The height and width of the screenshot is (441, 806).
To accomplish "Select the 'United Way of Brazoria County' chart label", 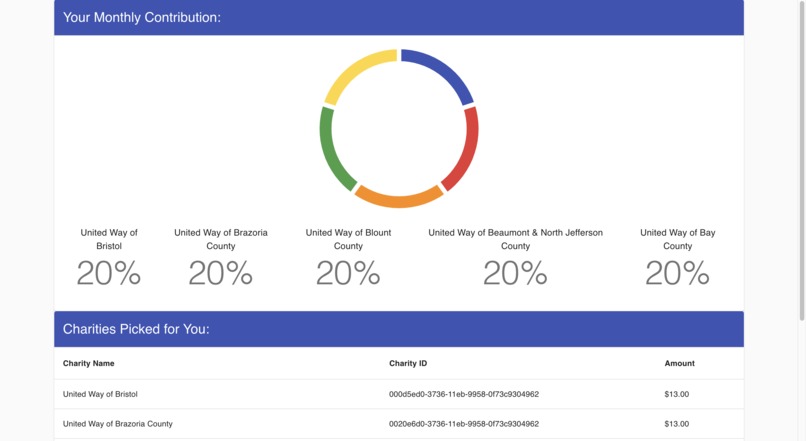I will click(x=221, y=239).
